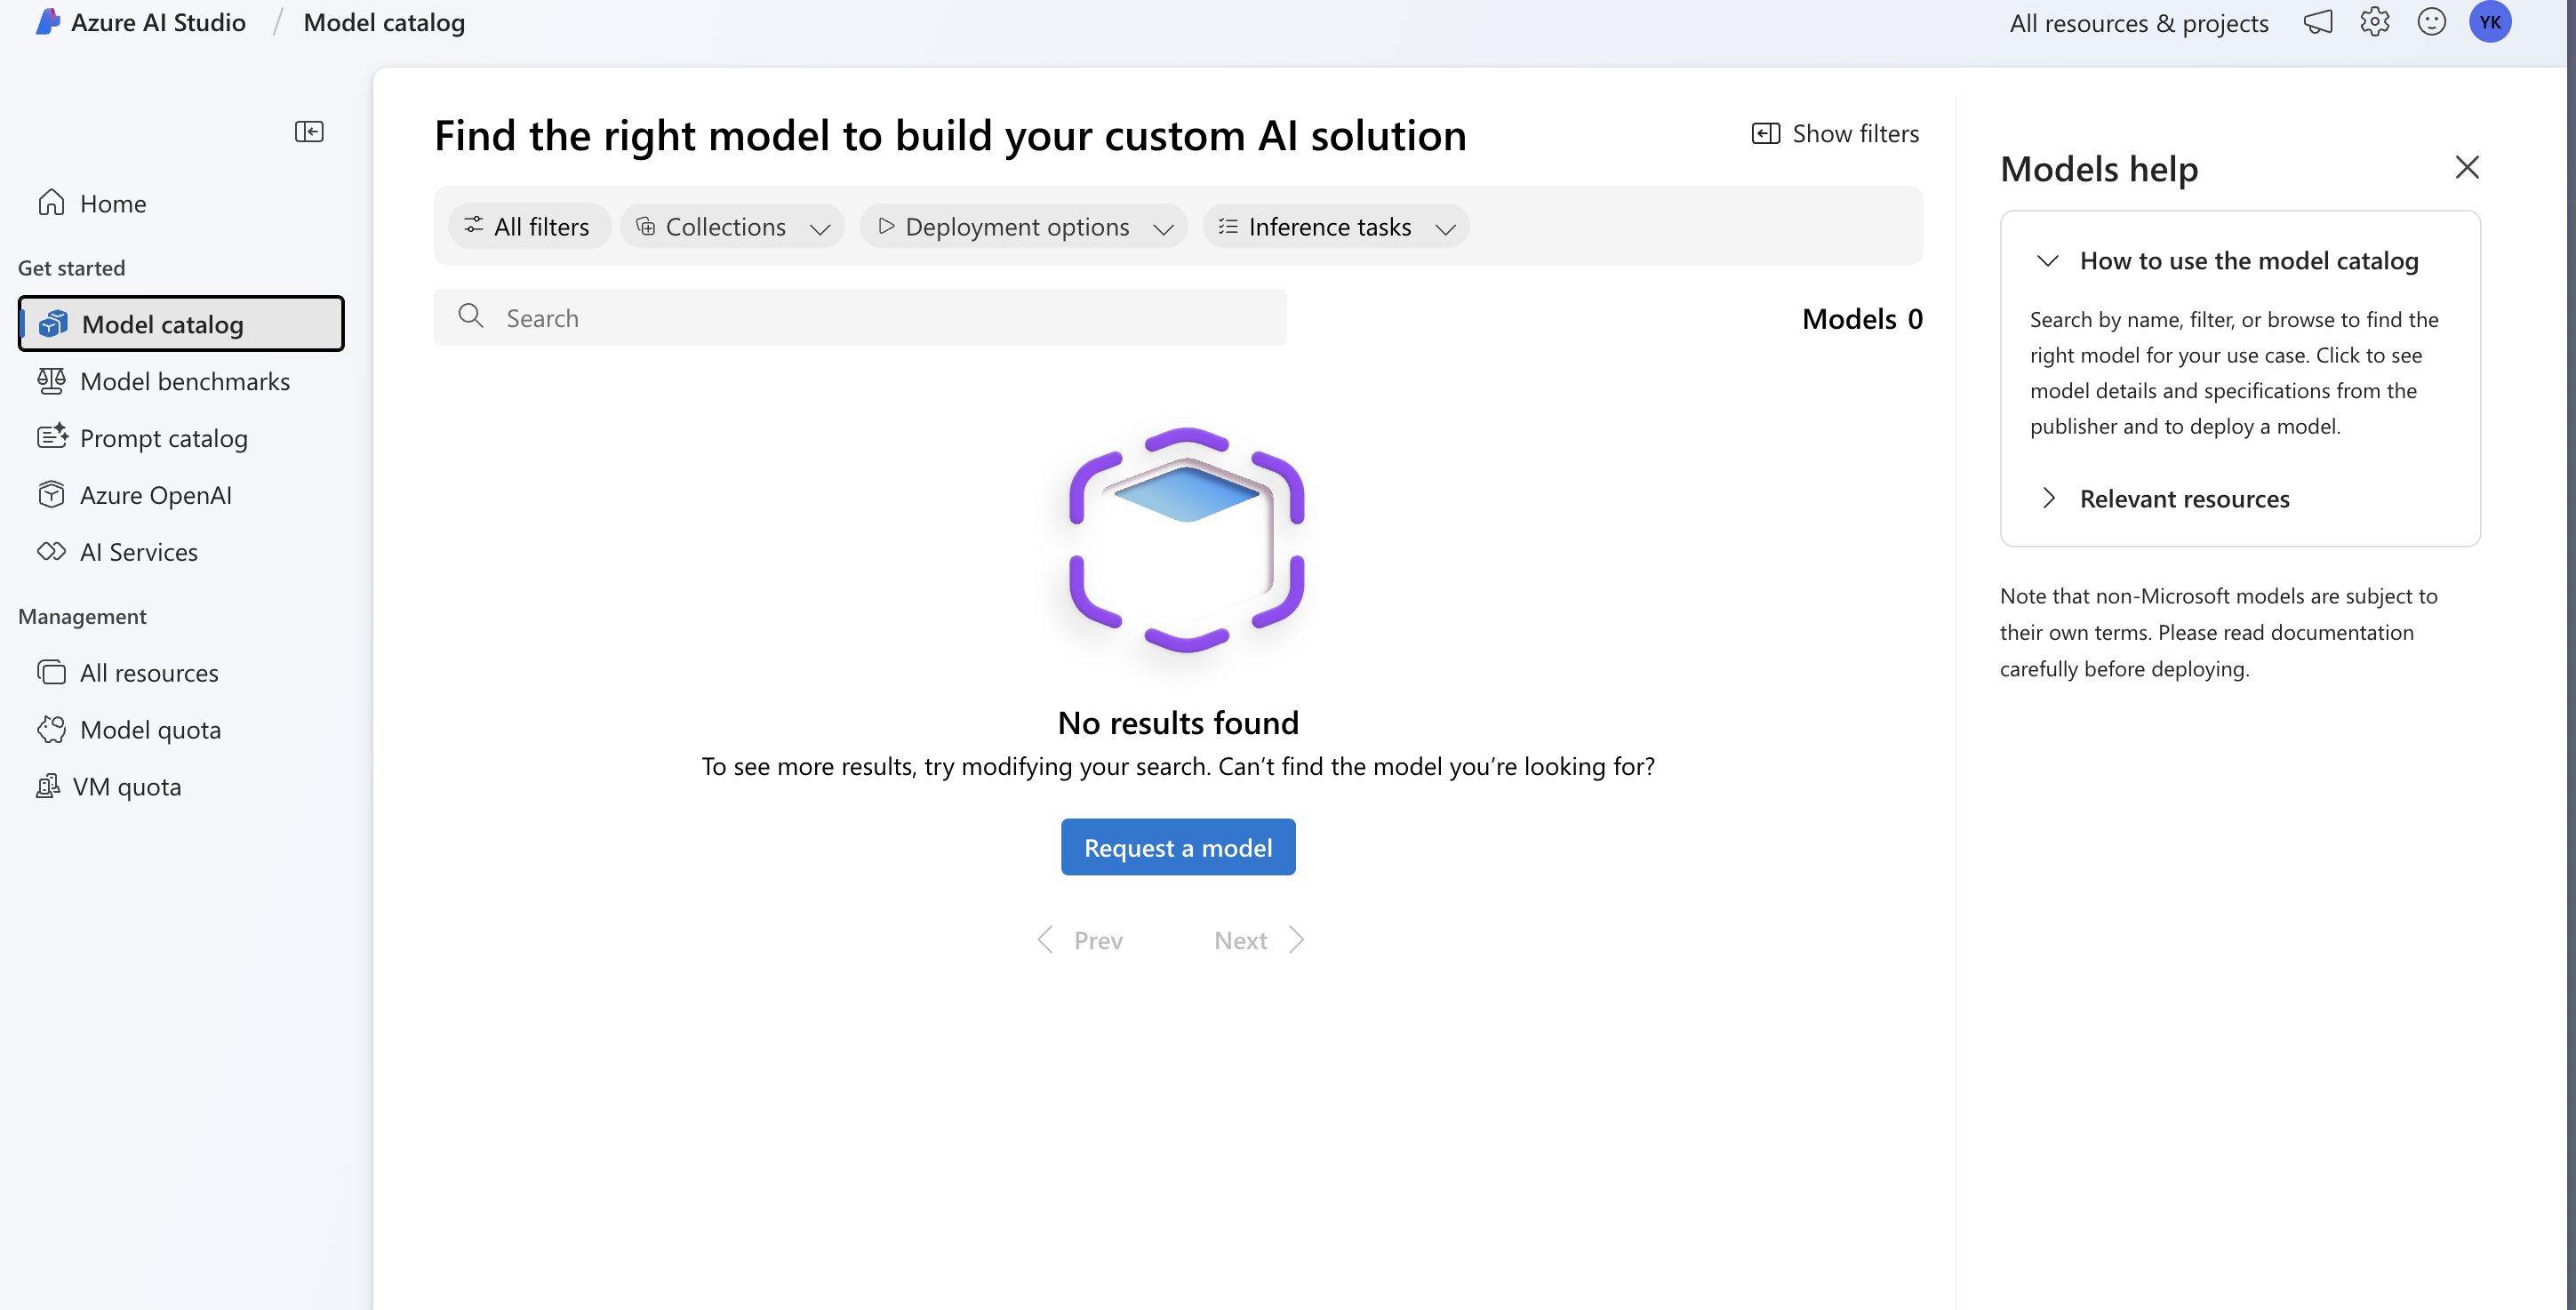Click the Prompt catalog sparkle icon

pyautogui.click(x=52, y=437)
